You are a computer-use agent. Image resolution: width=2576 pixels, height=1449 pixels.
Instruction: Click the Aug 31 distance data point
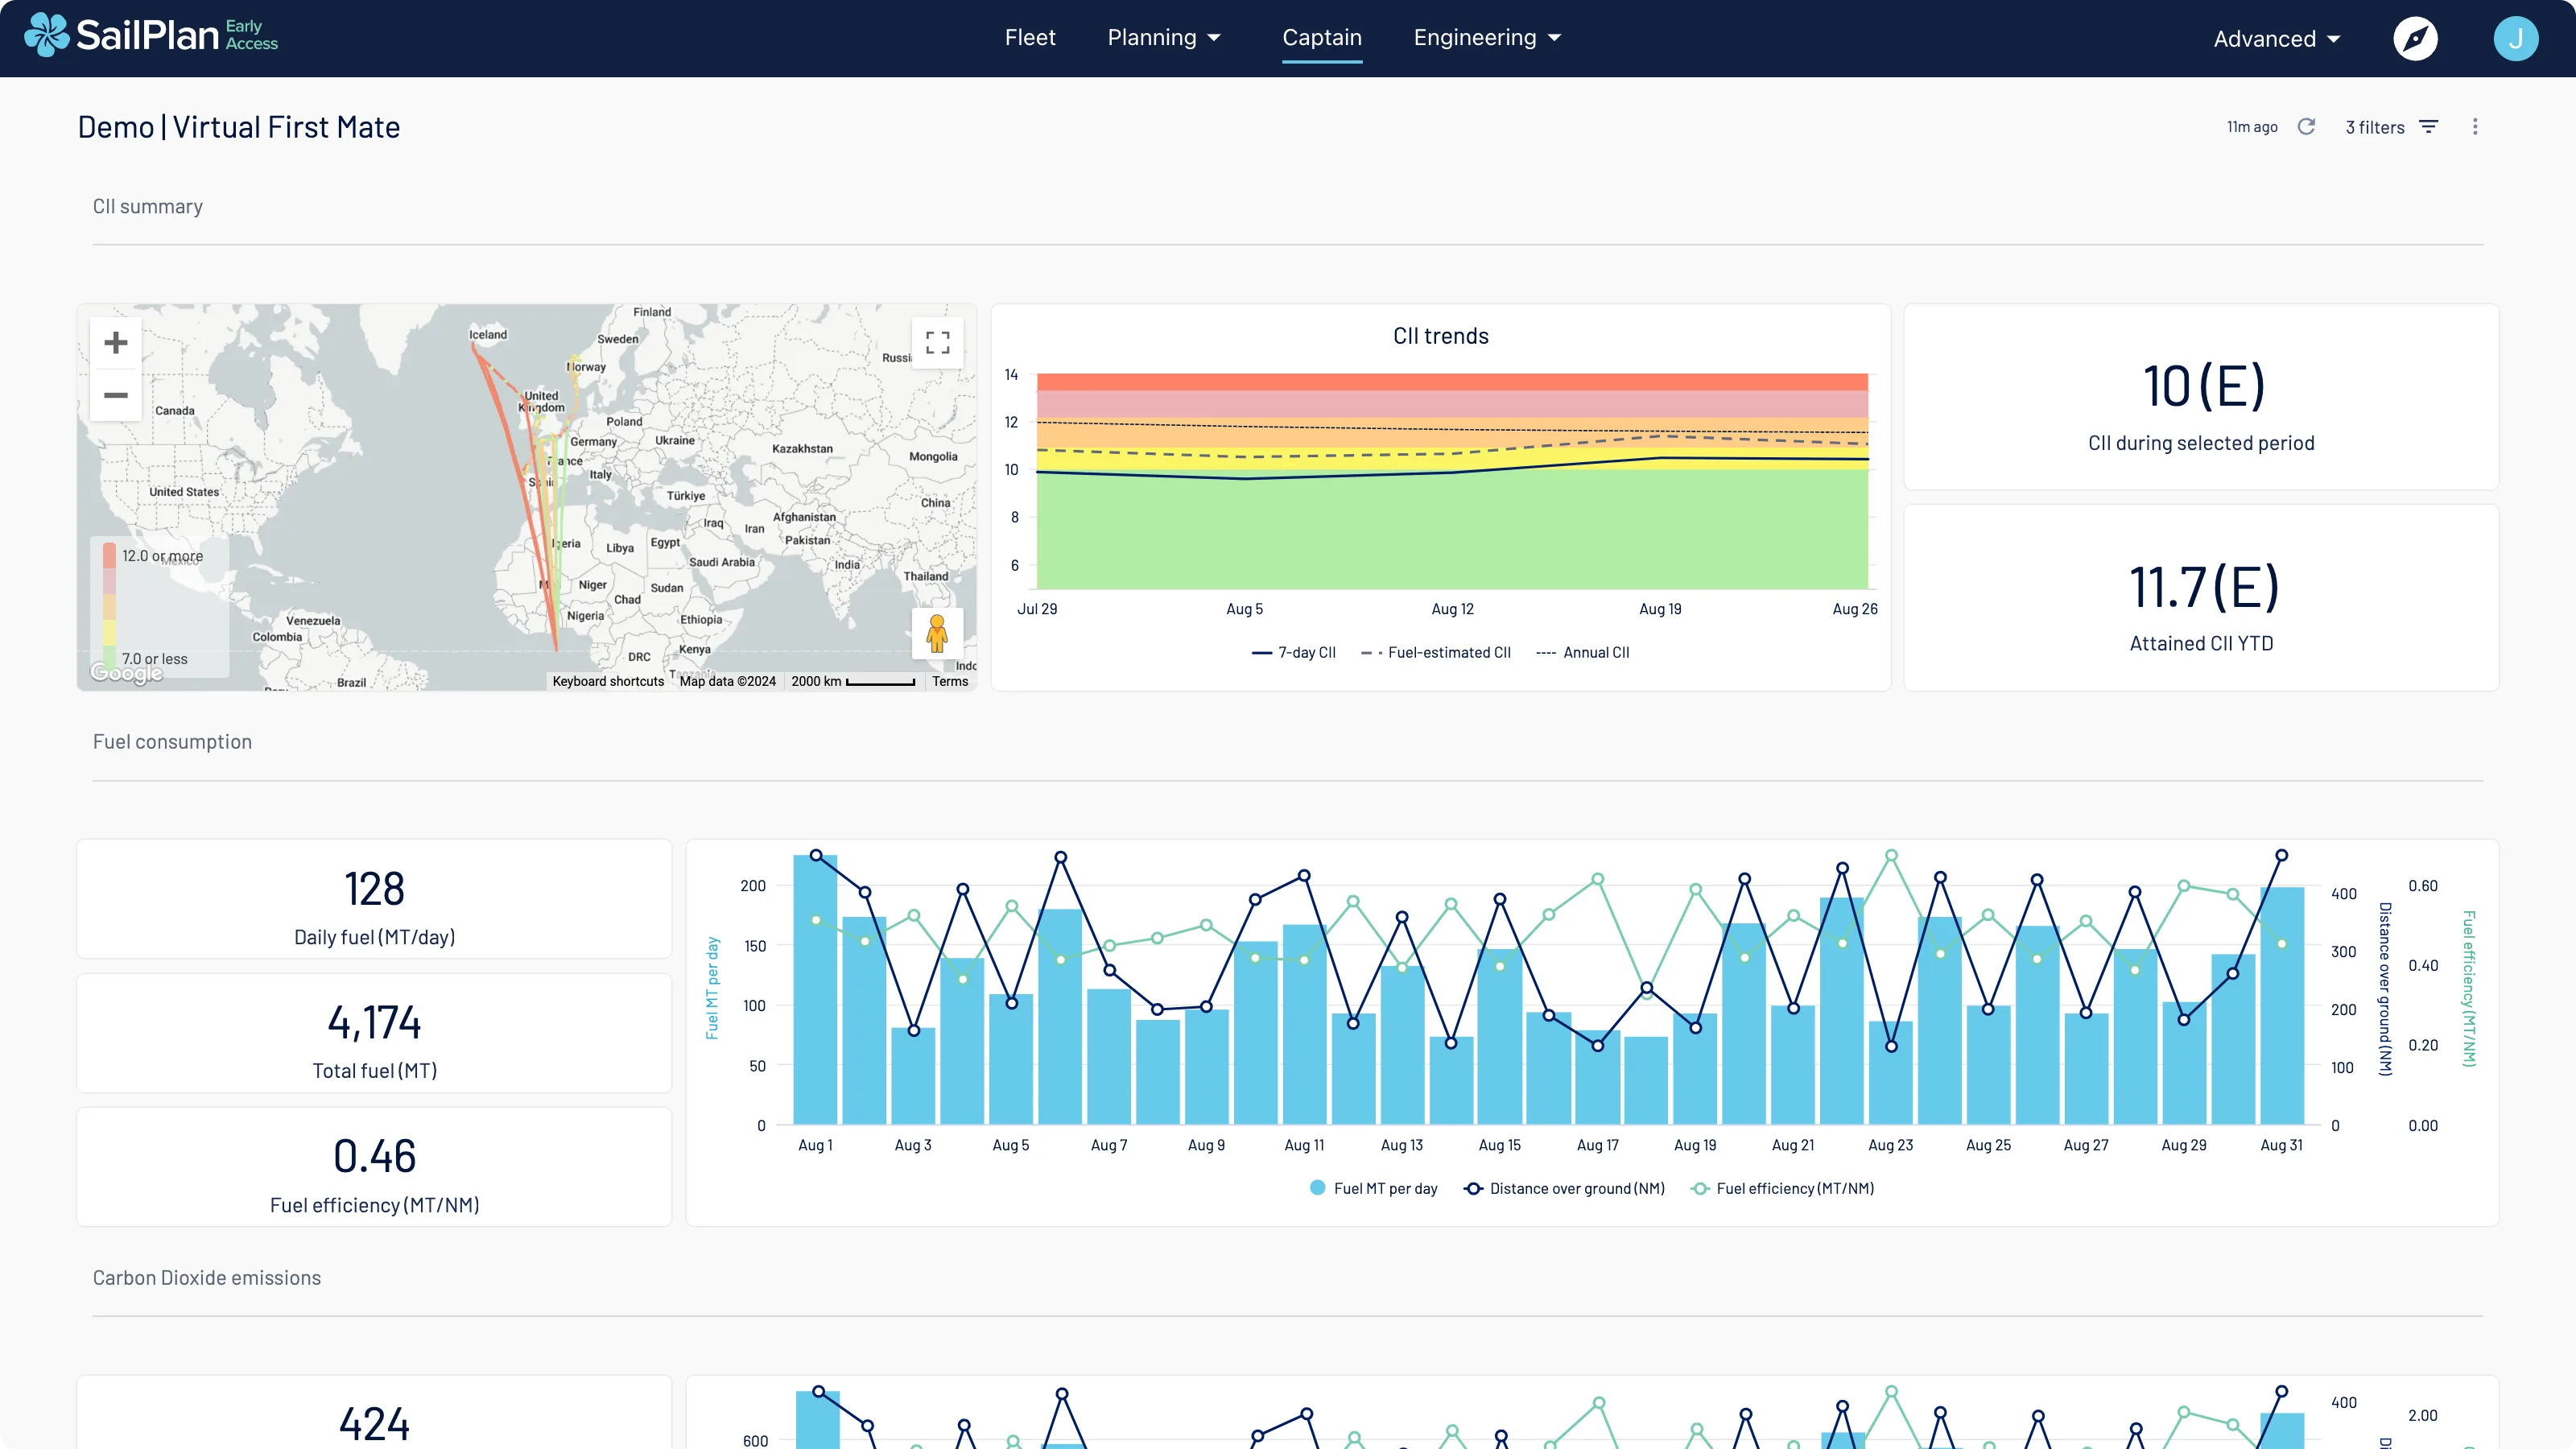coord(2282,856)
